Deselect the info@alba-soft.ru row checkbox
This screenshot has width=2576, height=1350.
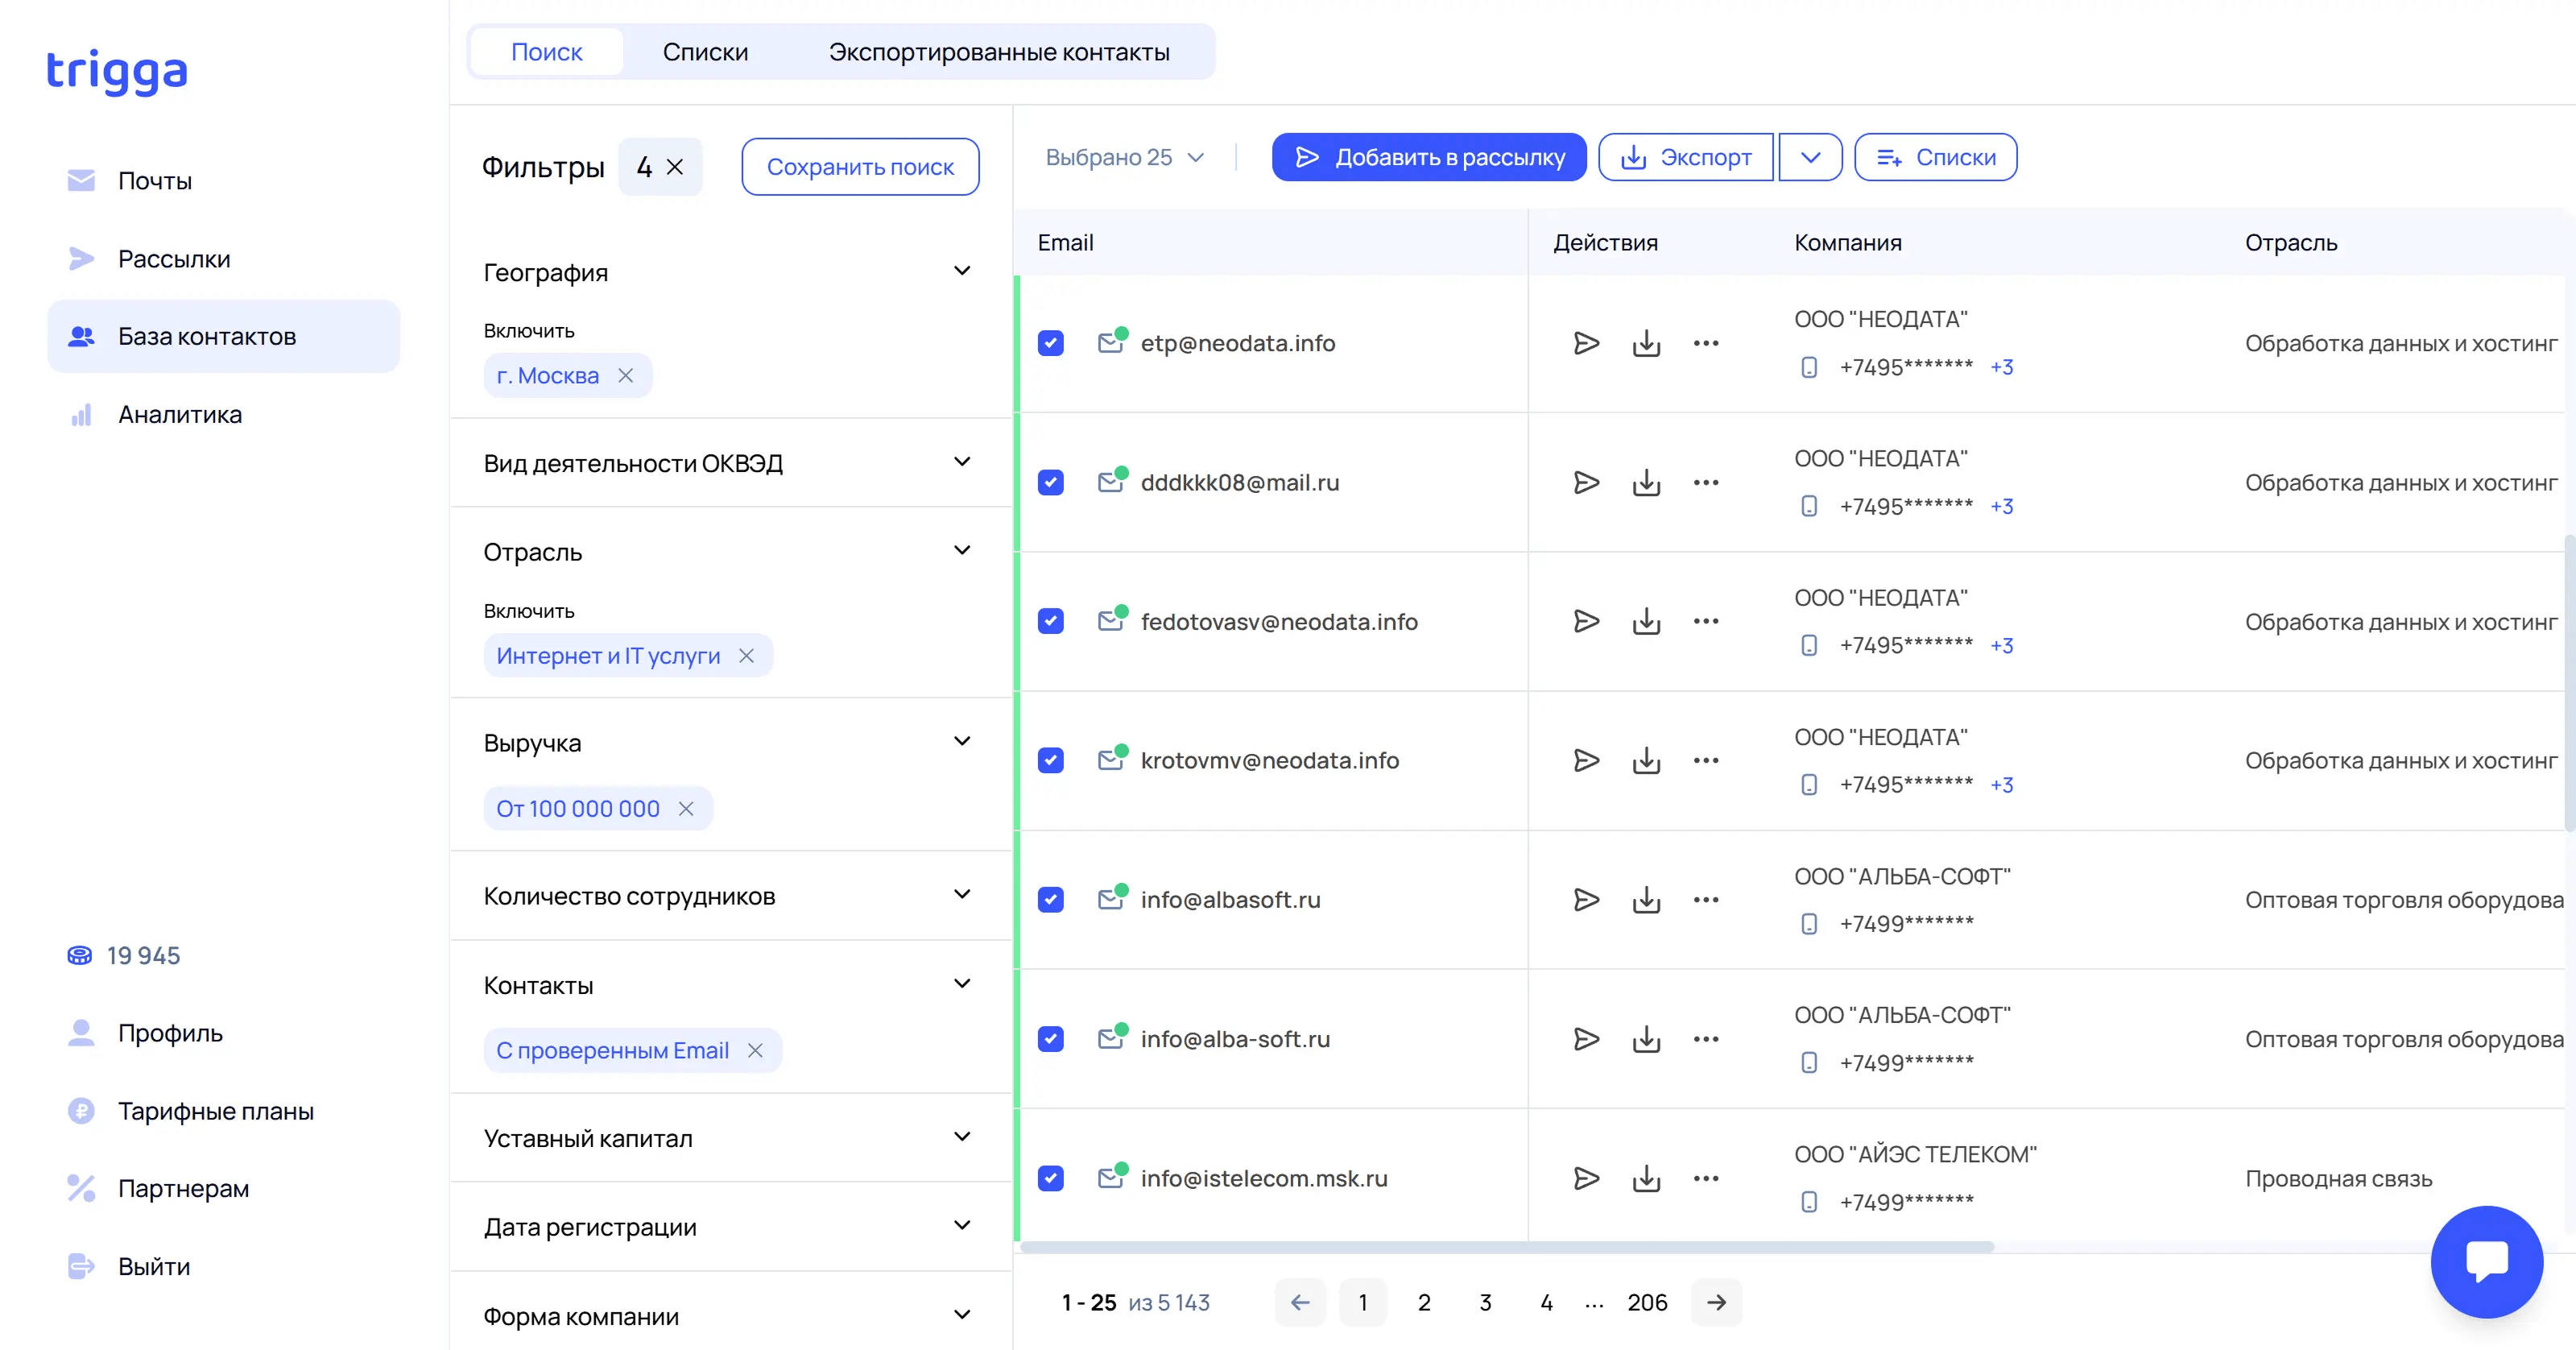click(x=1050, y=1039)
